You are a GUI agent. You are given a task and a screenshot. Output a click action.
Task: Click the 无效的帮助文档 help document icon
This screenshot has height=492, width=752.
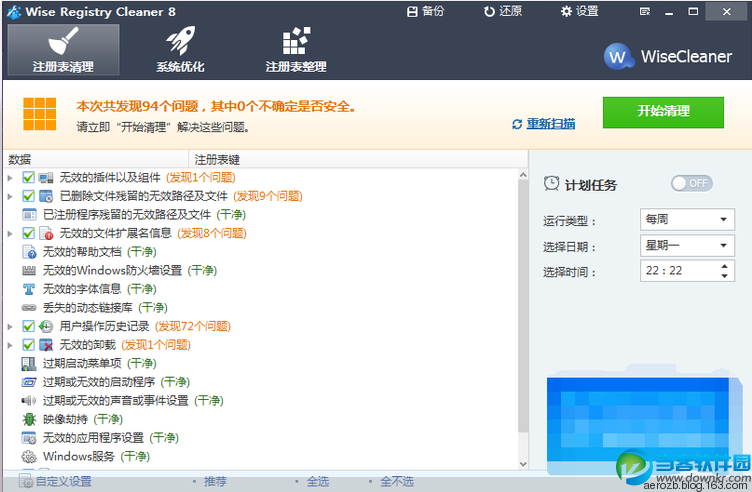pos(29,252)
